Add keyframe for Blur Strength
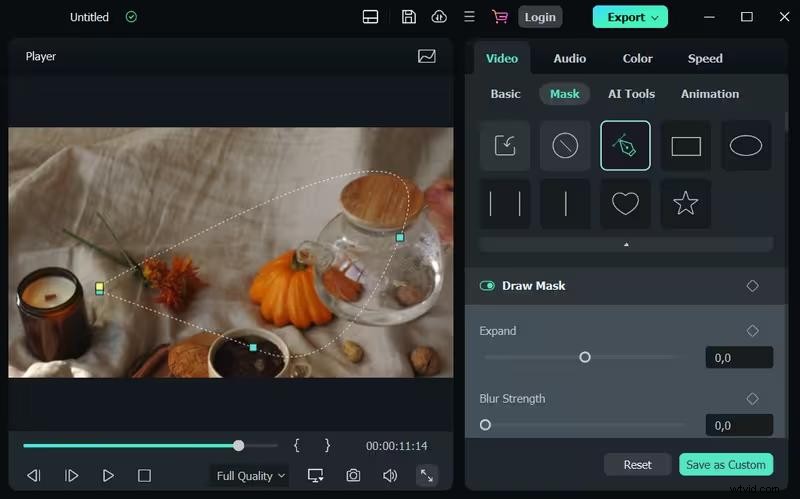Viewport: 800px width, 499px height. (752, 398)
